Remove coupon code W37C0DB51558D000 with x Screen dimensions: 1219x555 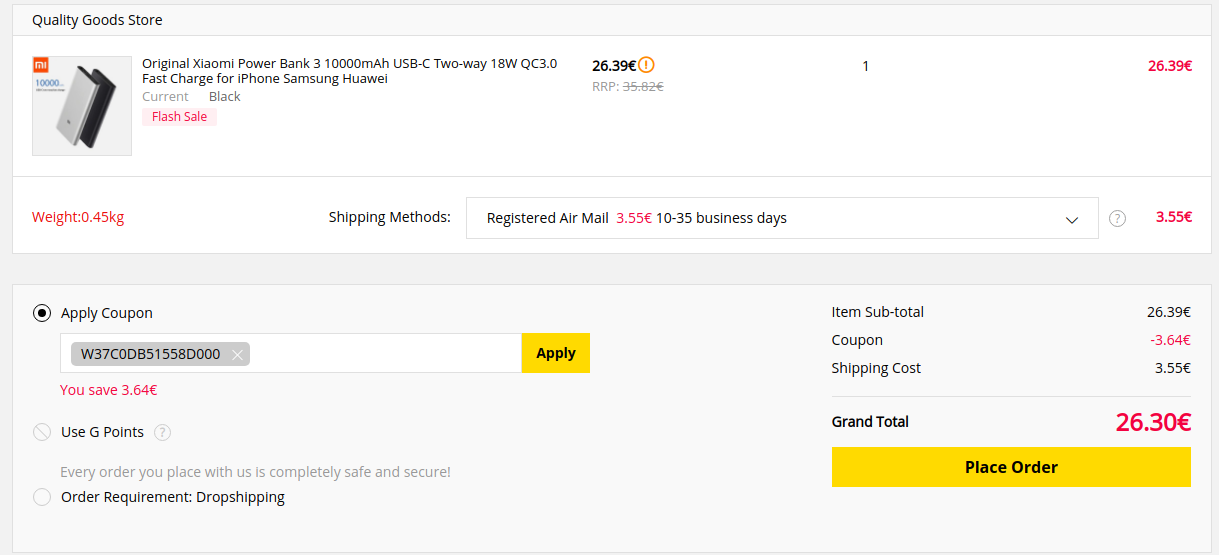(x=237, y=354)
